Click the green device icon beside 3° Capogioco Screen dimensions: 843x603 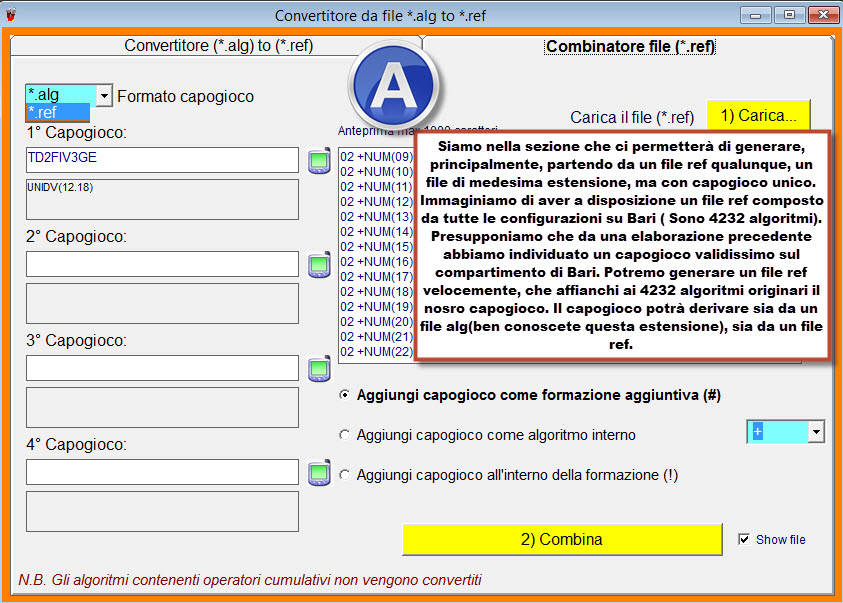click(x=319, y=368)
